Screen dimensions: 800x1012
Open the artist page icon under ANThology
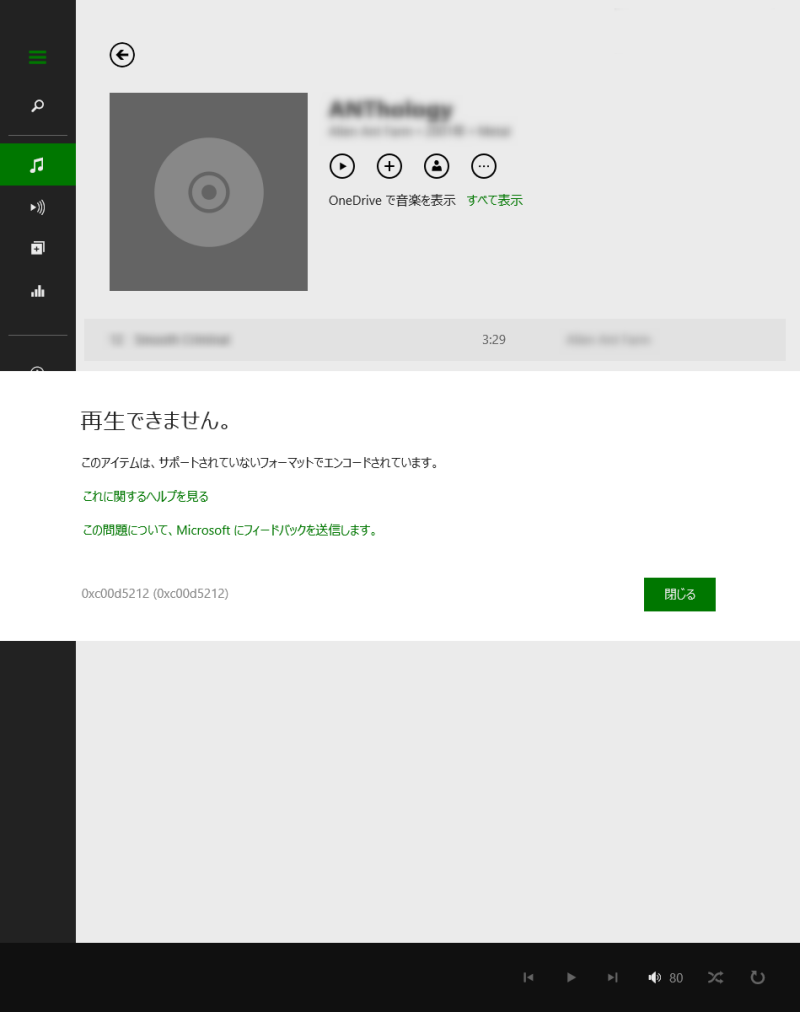436,166
